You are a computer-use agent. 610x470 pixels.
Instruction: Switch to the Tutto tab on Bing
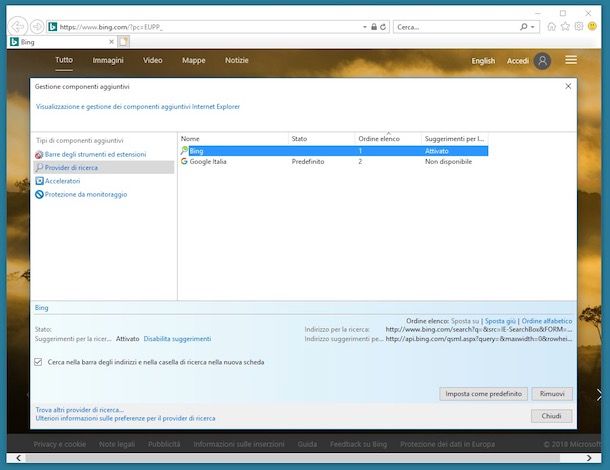pos(64,60)
